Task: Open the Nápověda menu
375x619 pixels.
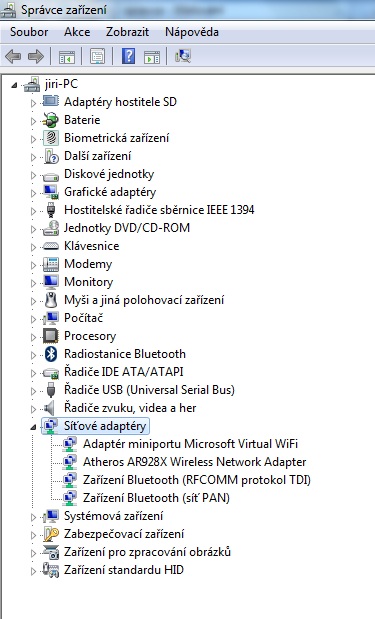Action: (192, 32)
